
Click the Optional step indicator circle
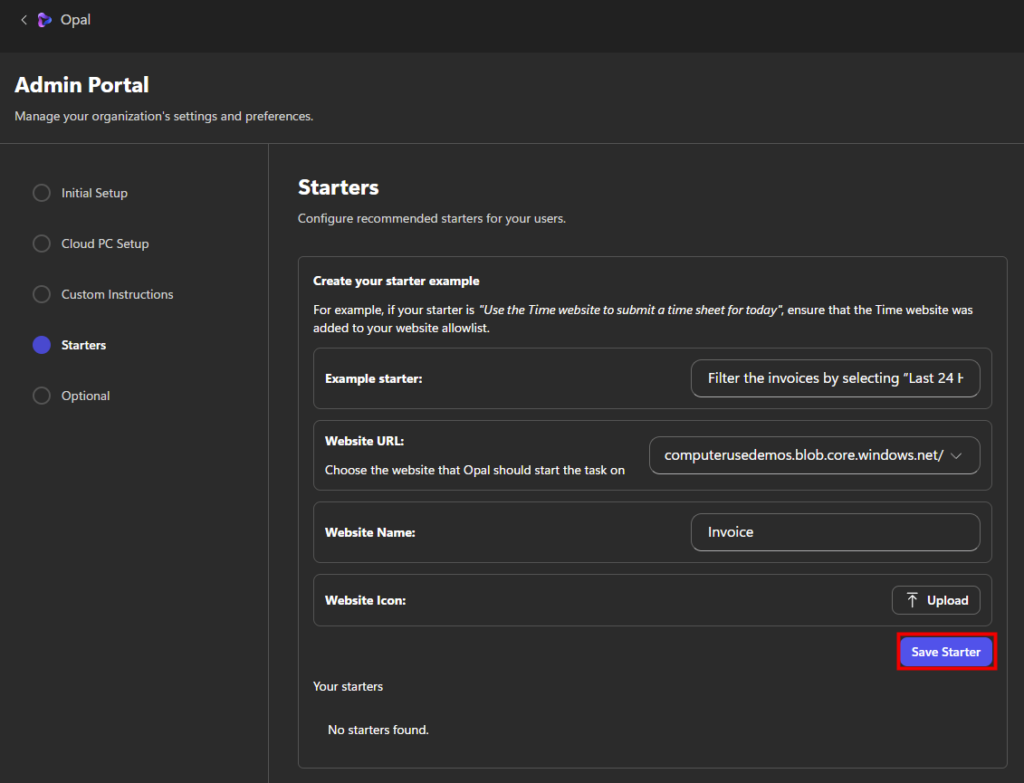pyautogui.click(x=41, y=396)
